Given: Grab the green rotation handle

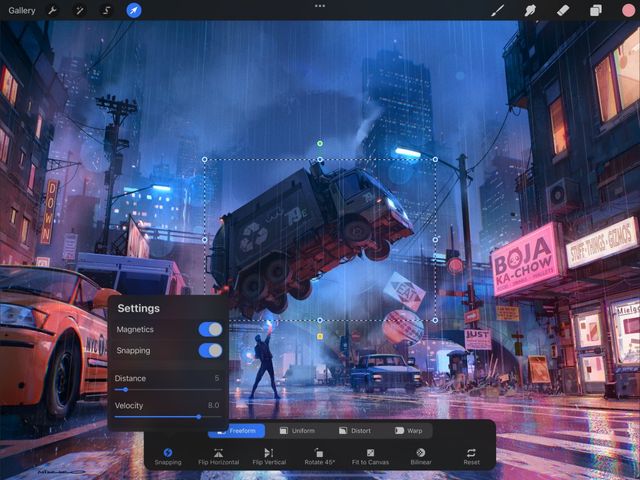Looking at the screenshot, I should pos(320,143).
